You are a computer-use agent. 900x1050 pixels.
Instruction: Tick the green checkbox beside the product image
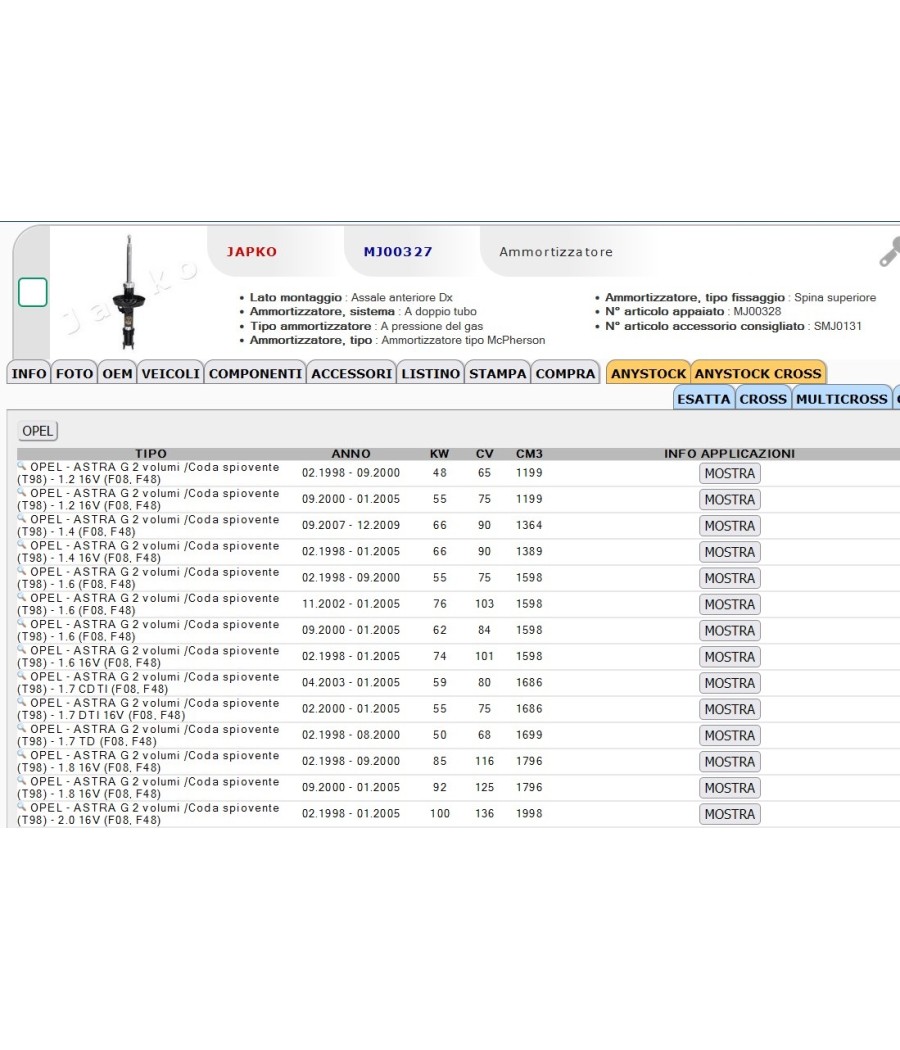pos(32,292)
